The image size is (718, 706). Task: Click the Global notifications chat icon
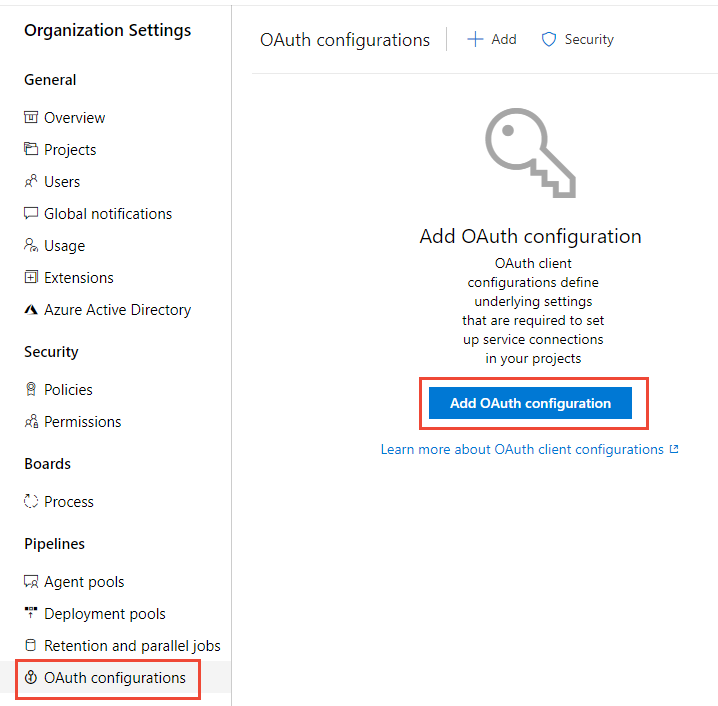[31, 213]
